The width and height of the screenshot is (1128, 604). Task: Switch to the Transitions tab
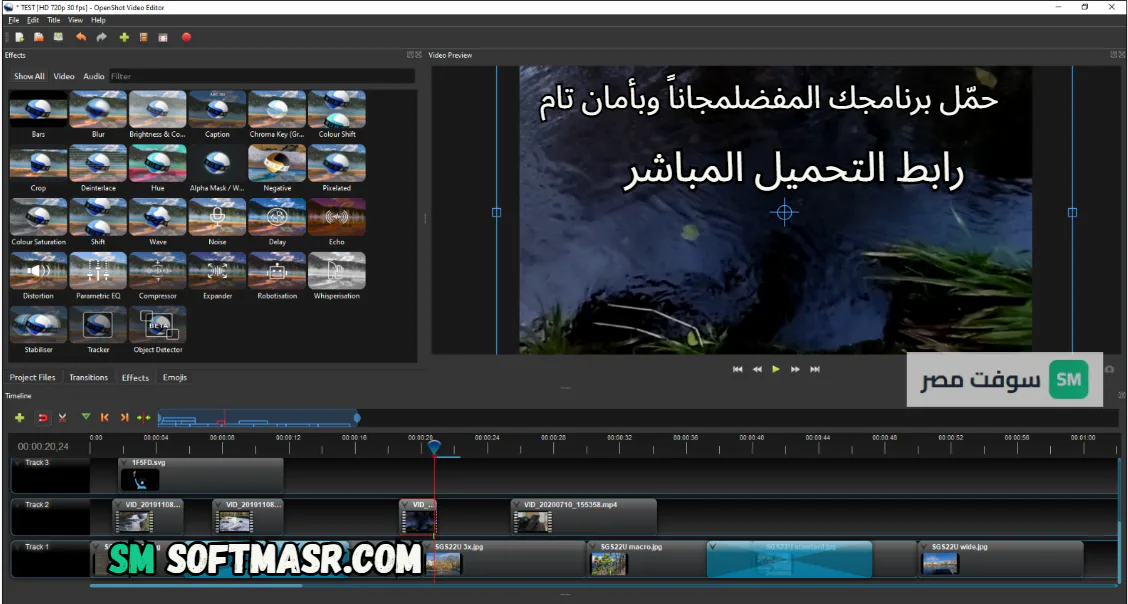click(x=88, y=378)
